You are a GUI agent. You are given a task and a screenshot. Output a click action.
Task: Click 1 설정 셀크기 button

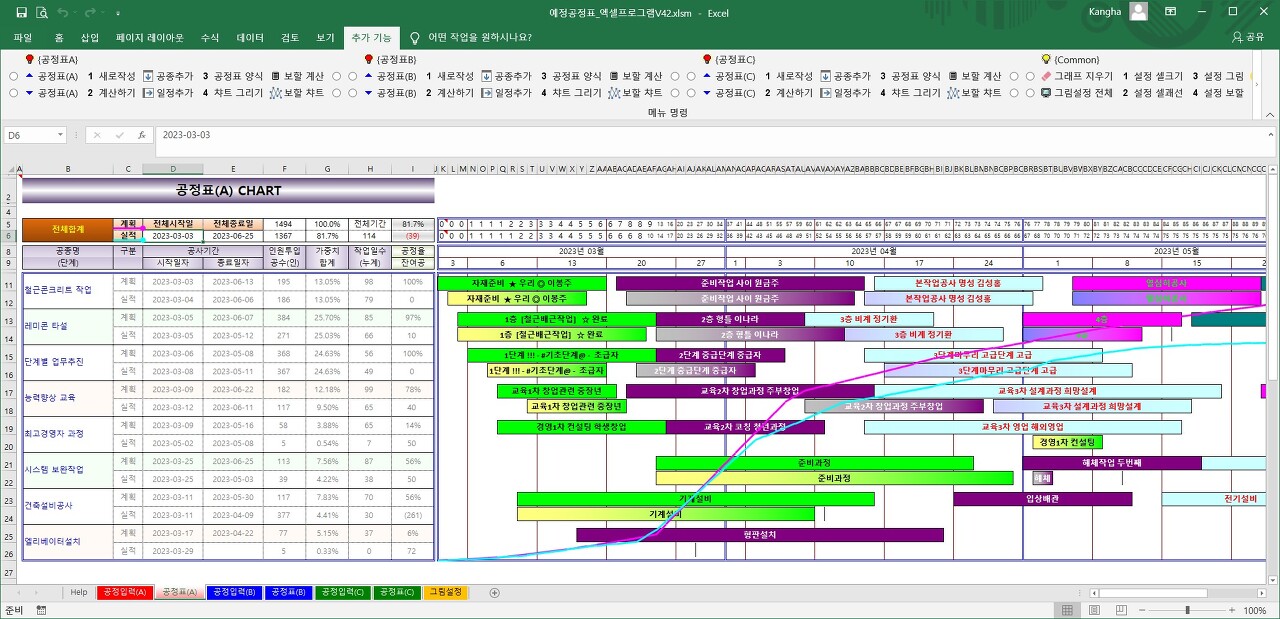coord(1152,76)
